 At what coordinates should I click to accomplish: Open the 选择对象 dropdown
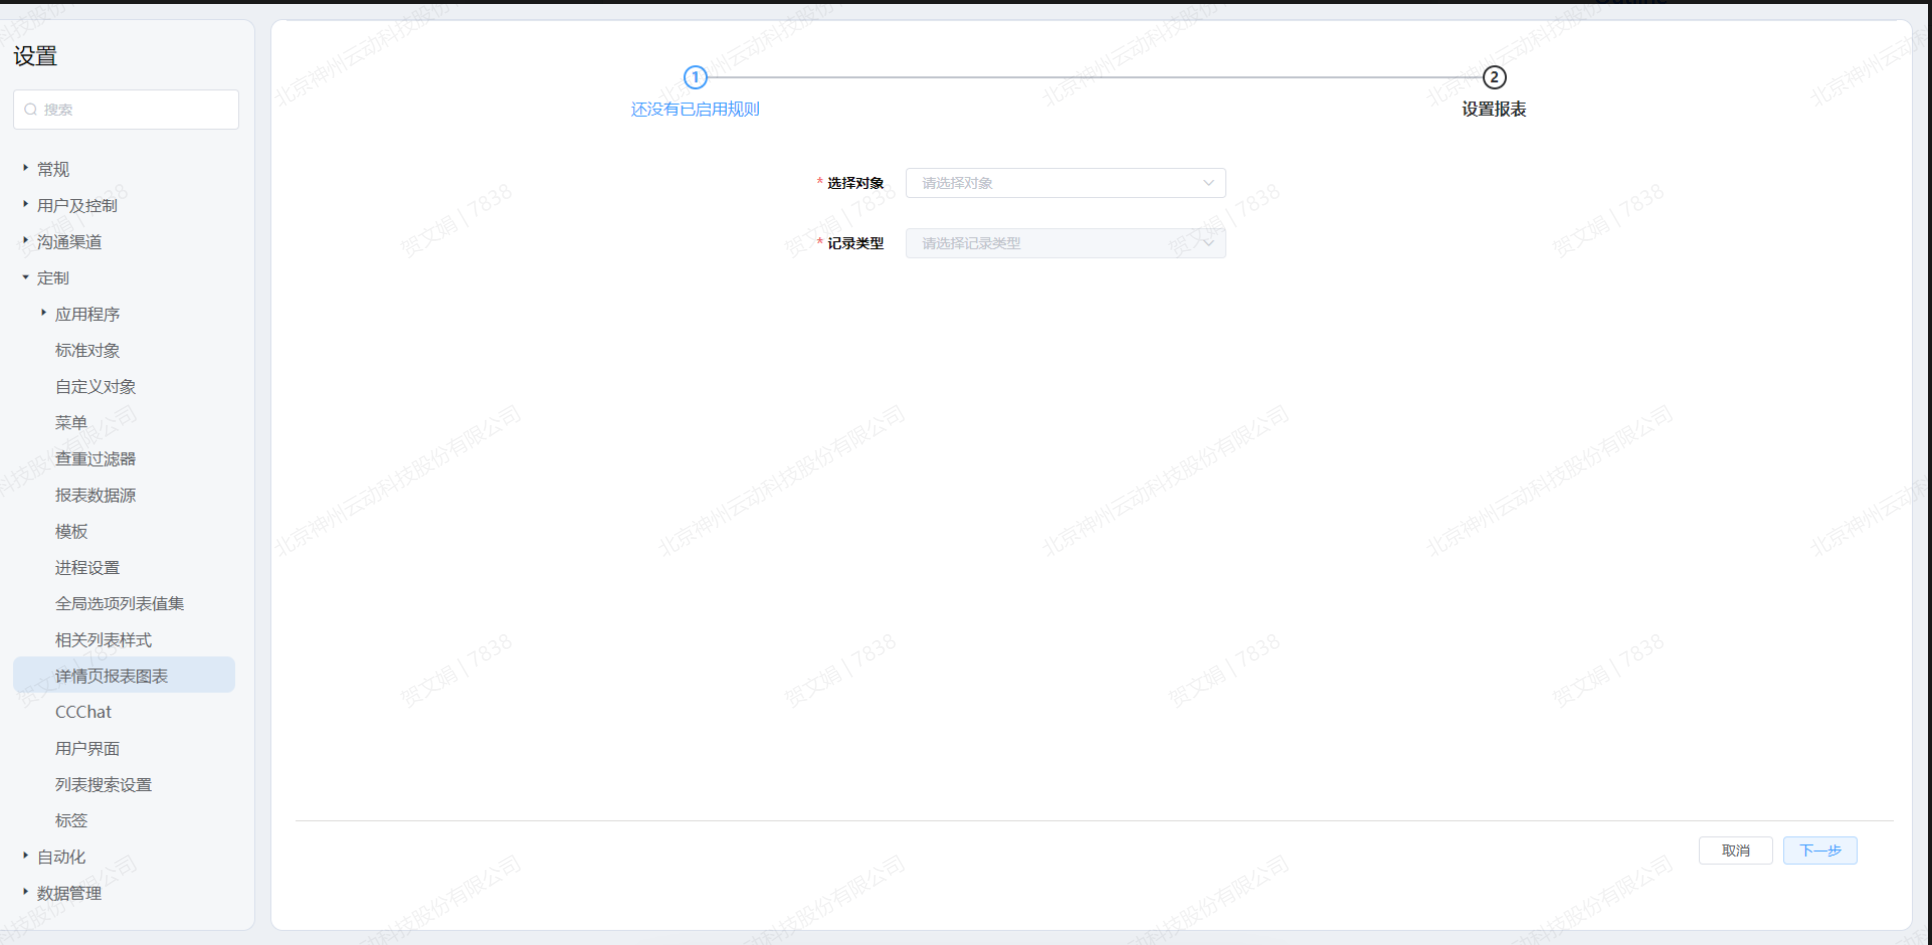point(1065,183)
